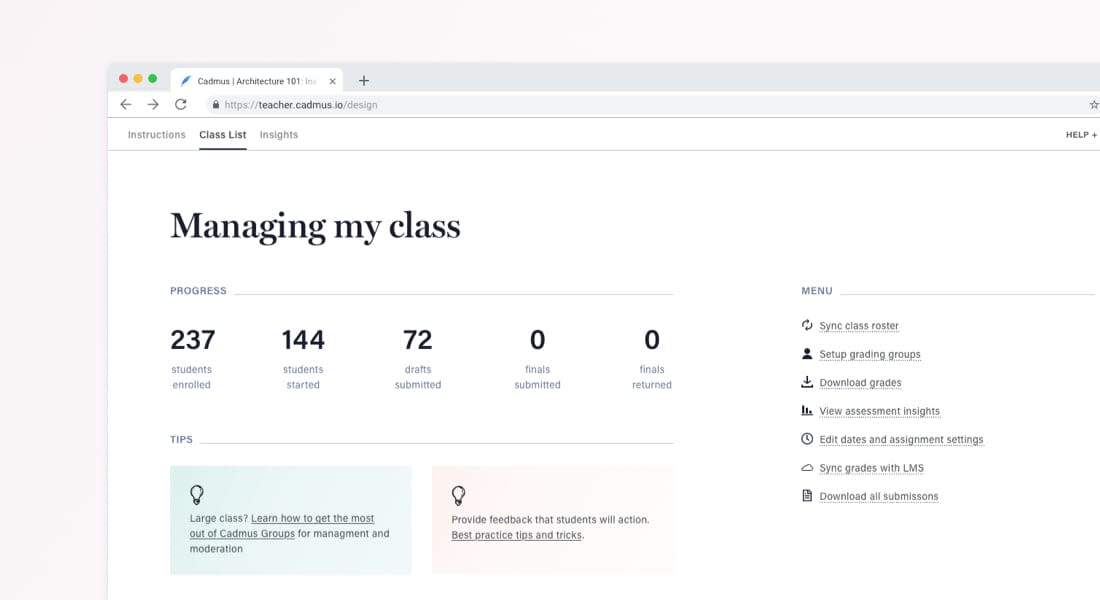Click the Cadmus feather favicon on the tab

point(186,81)
